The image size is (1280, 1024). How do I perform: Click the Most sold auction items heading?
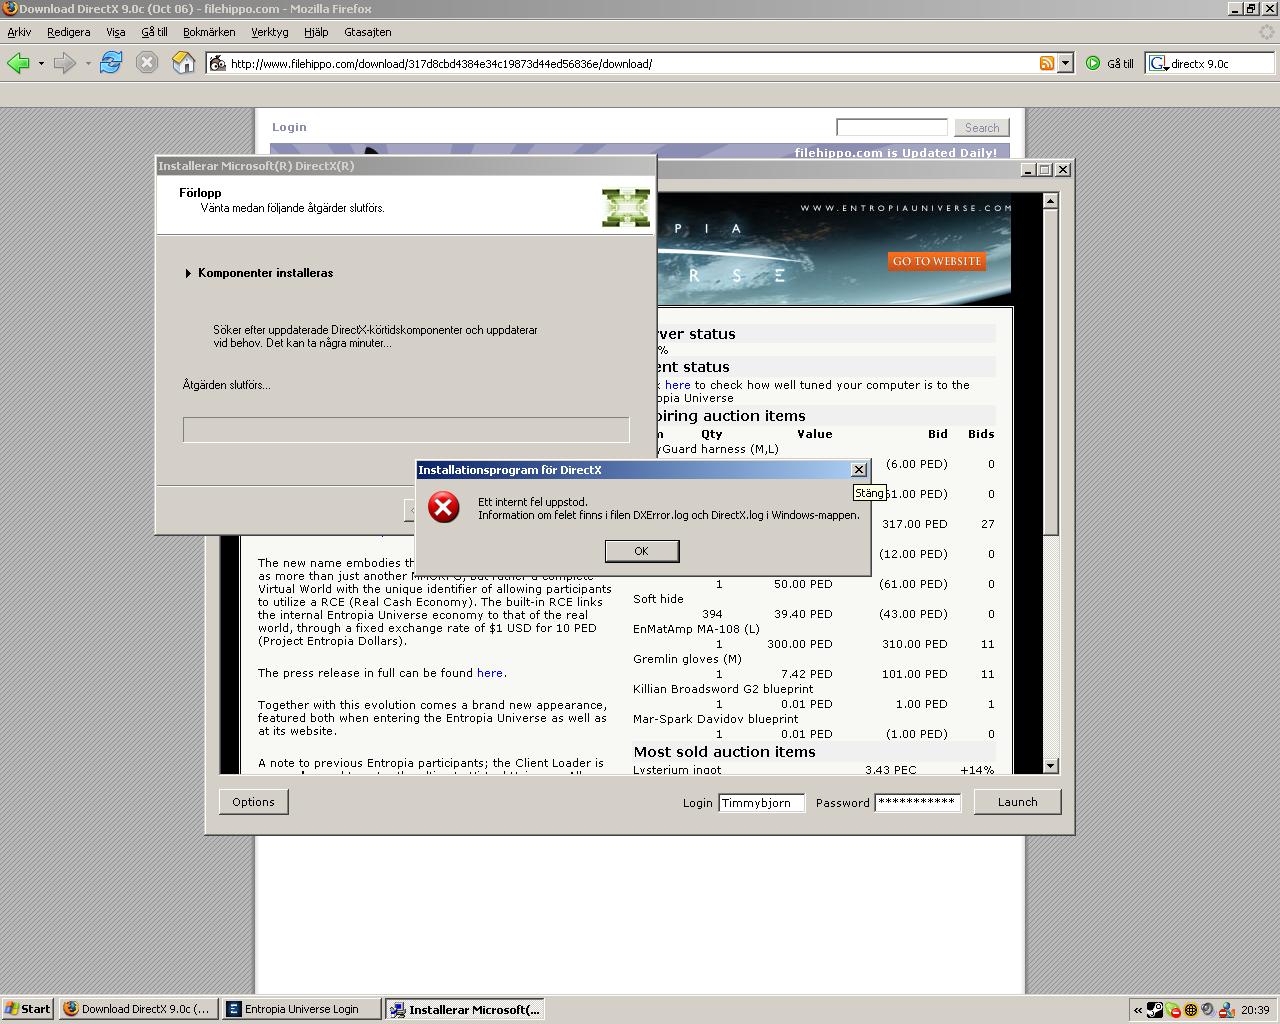724,752
